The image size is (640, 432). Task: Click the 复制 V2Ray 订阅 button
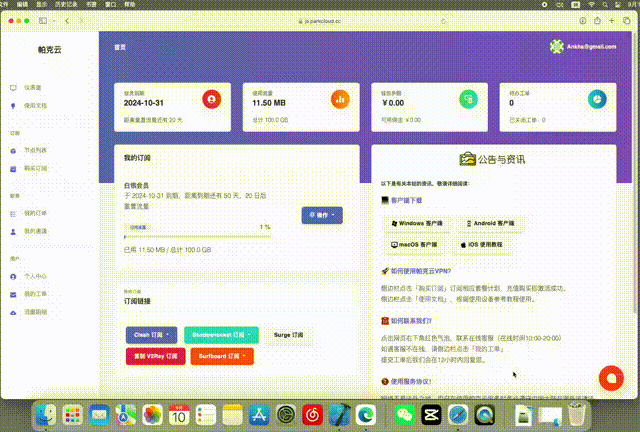pos(155,355)
